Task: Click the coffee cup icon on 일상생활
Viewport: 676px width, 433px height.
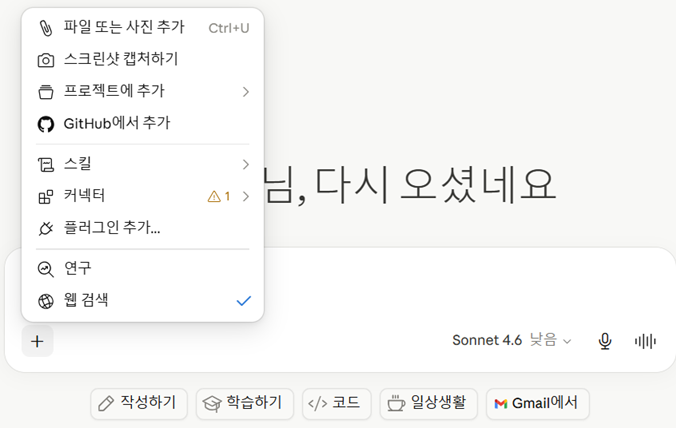Action: pyautogui.click(x=396, y=404)
